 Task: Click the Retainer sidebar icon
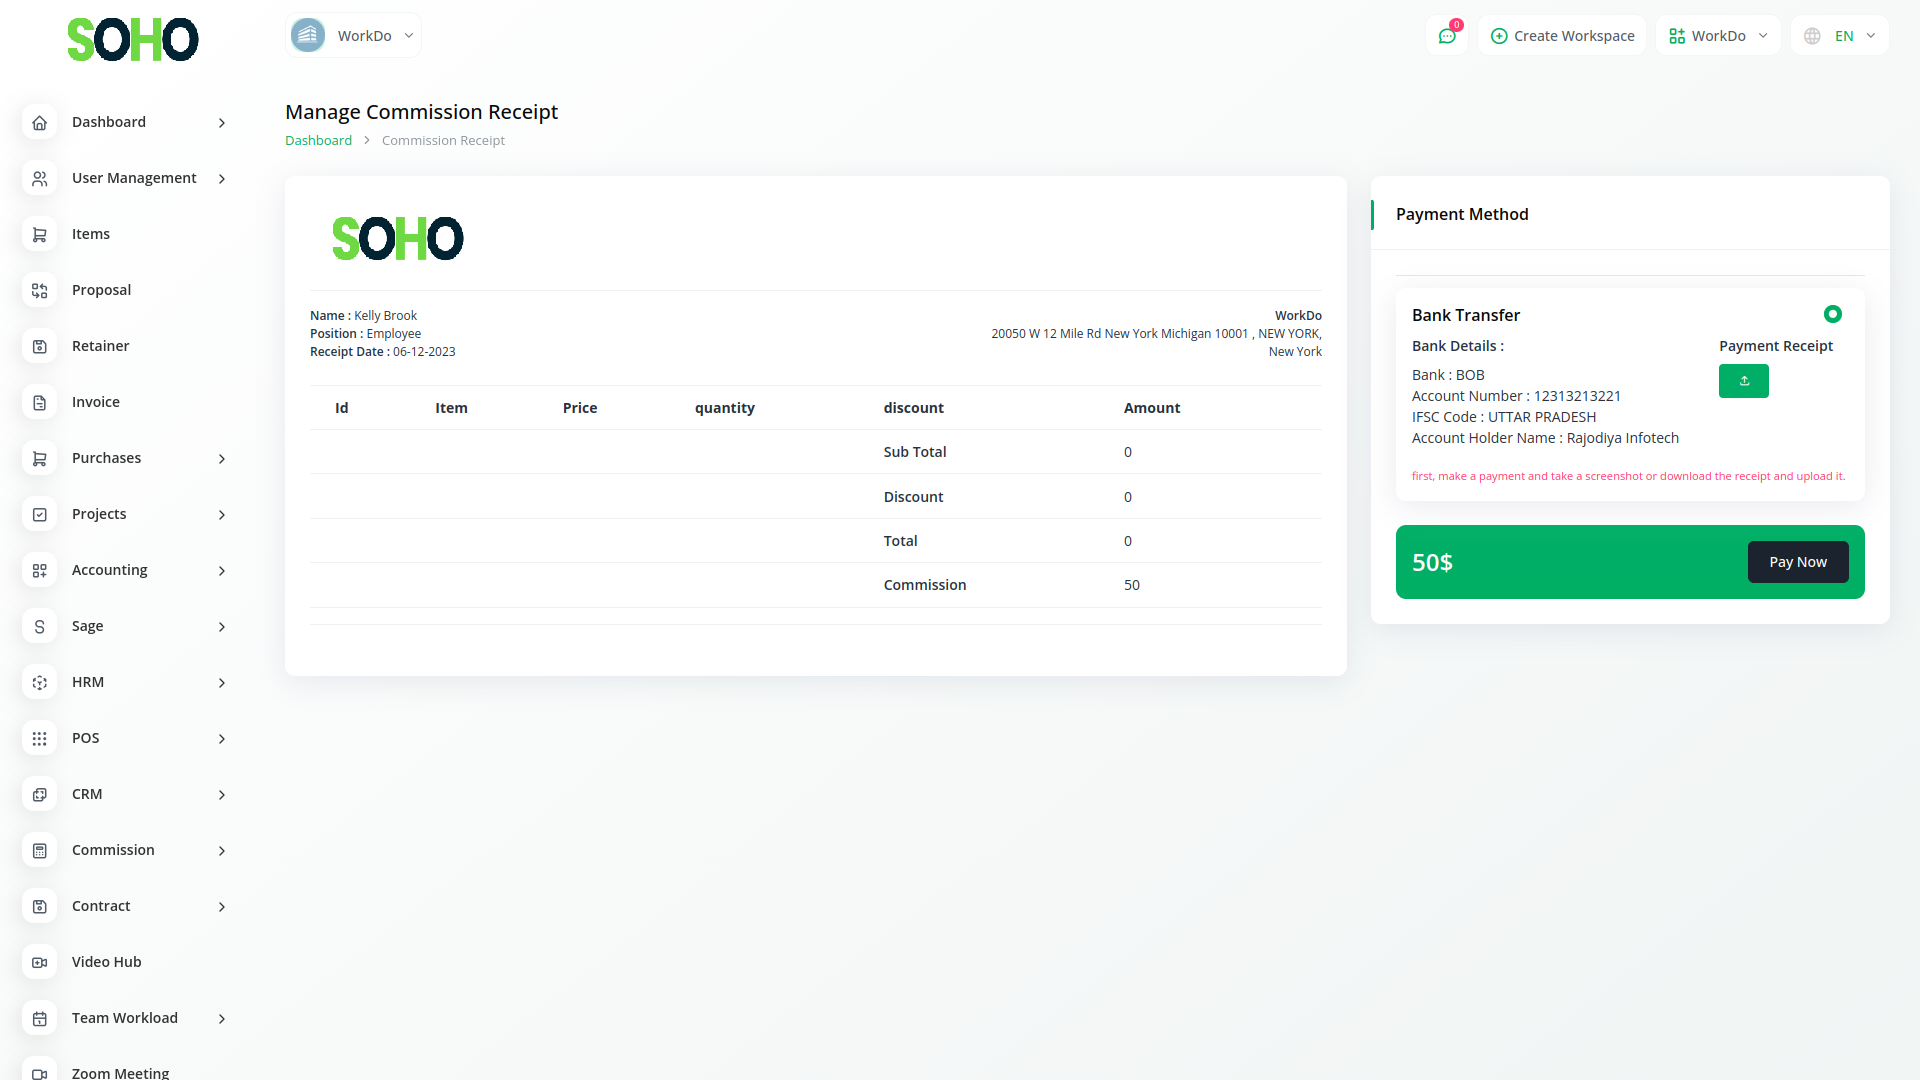[x=39, y=346]
